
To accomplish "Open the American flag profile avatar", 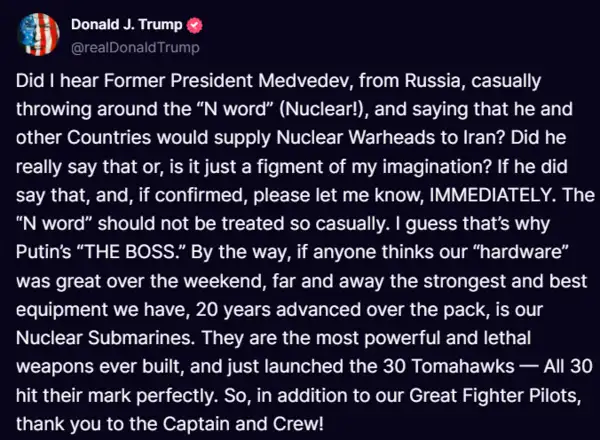I will coord(38,34).
